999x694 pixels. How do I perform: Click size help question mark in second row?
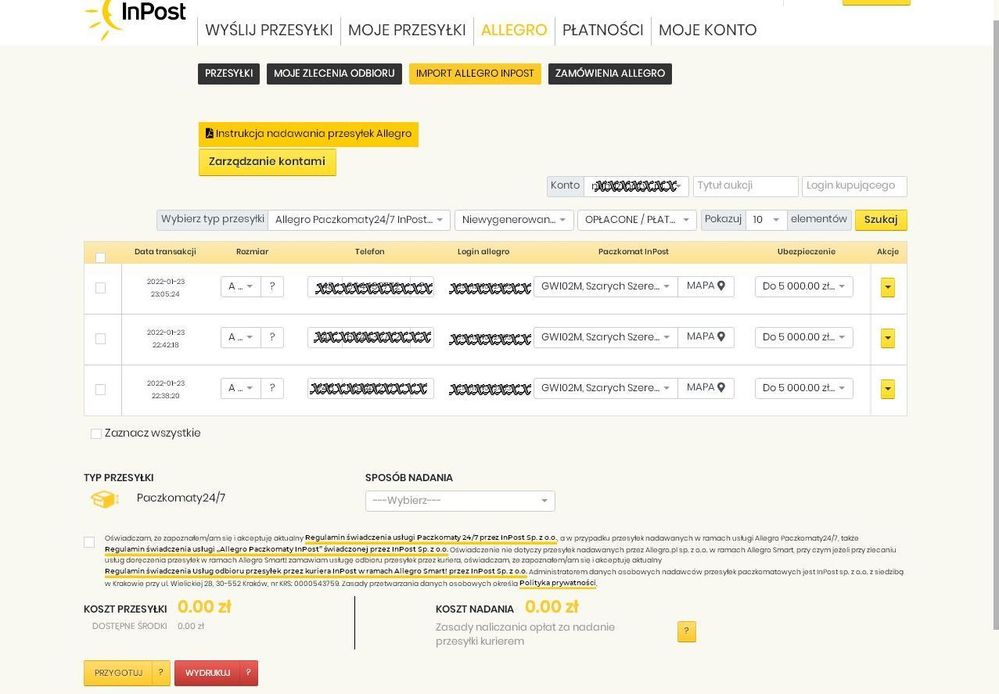coord(272,338)
